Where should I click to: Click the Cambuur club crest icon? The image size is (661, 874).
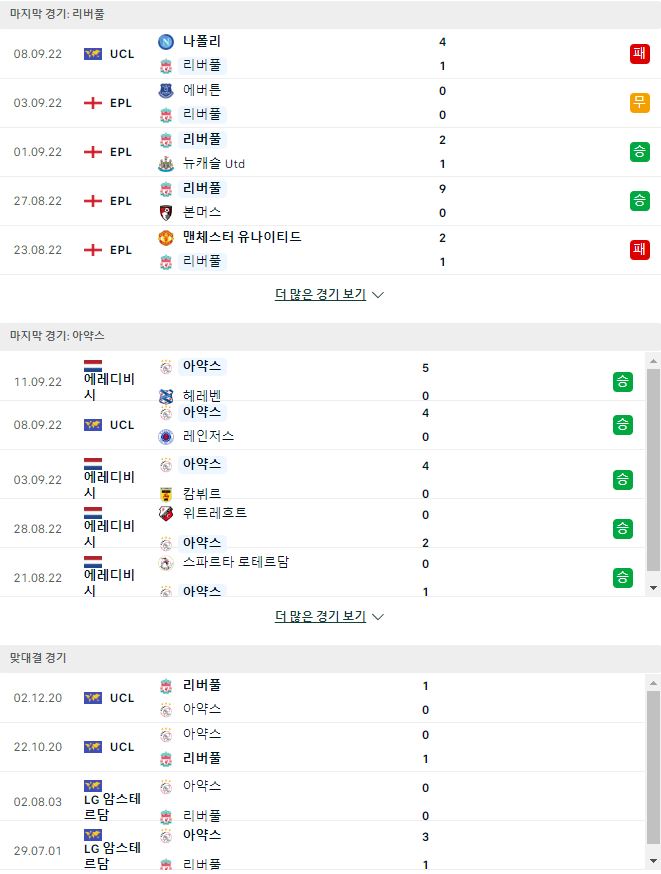[x=166, y=494]
